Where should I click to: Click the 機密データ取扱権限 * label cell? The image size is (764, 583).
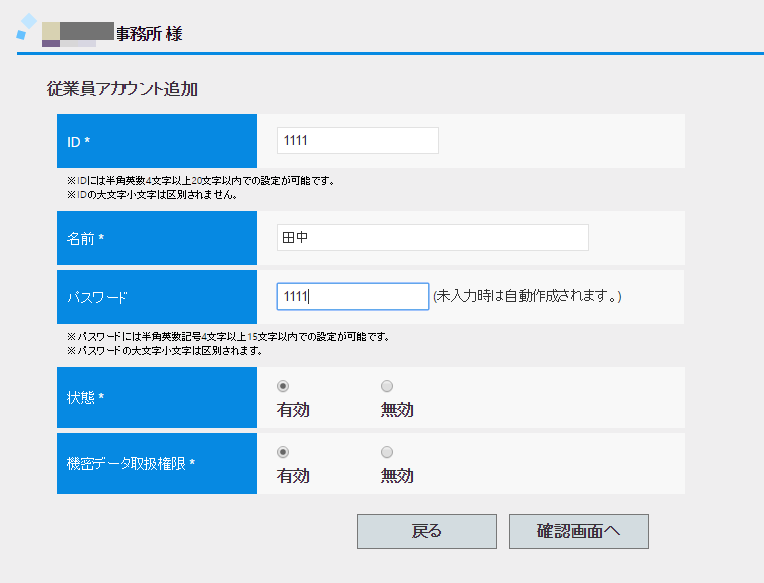[x=157, y=463]
